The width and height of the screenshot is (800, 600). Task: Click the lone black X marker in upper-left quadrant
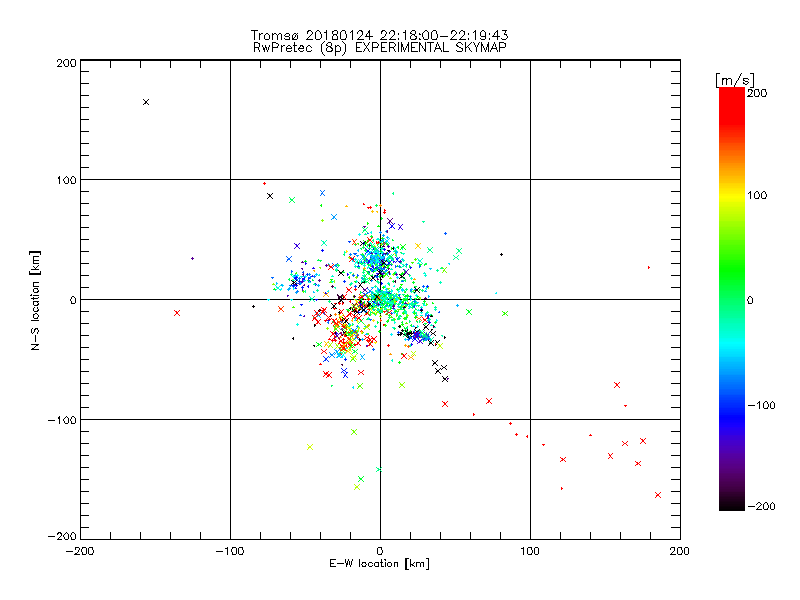click(x=146, y=102)
